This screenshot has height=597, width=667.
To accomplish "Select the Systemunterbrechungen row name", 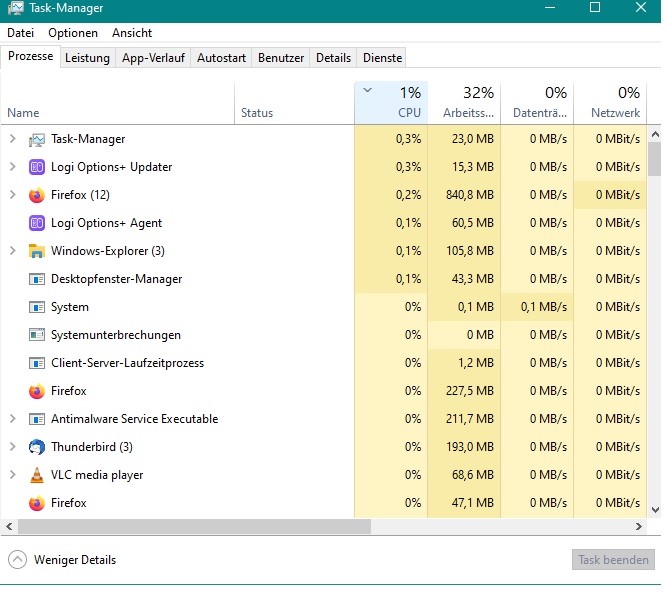I will point(116,335).
